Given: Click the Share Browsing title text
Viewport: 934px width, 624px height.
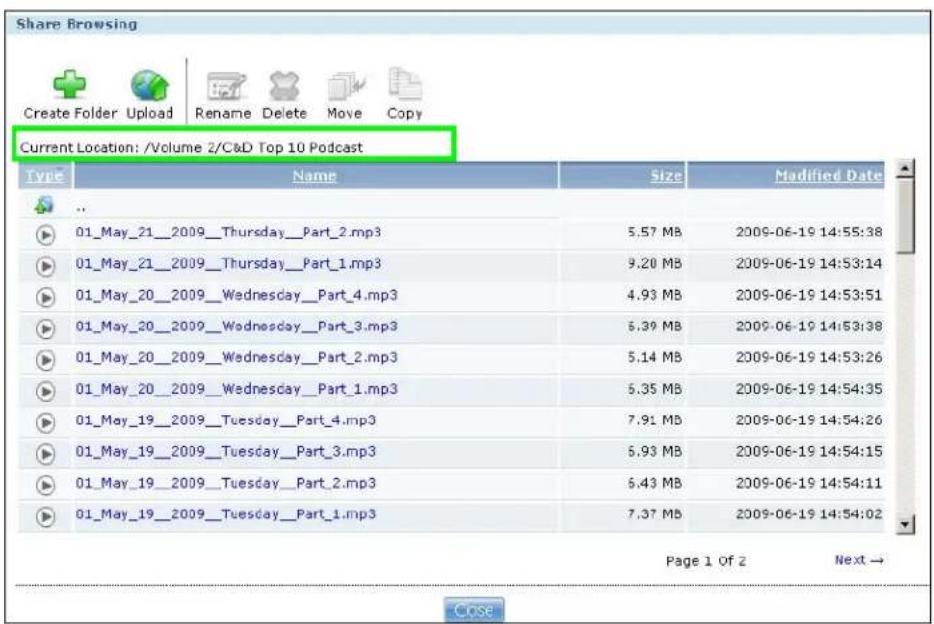Looking at the screenshot, I should [76, 24].
